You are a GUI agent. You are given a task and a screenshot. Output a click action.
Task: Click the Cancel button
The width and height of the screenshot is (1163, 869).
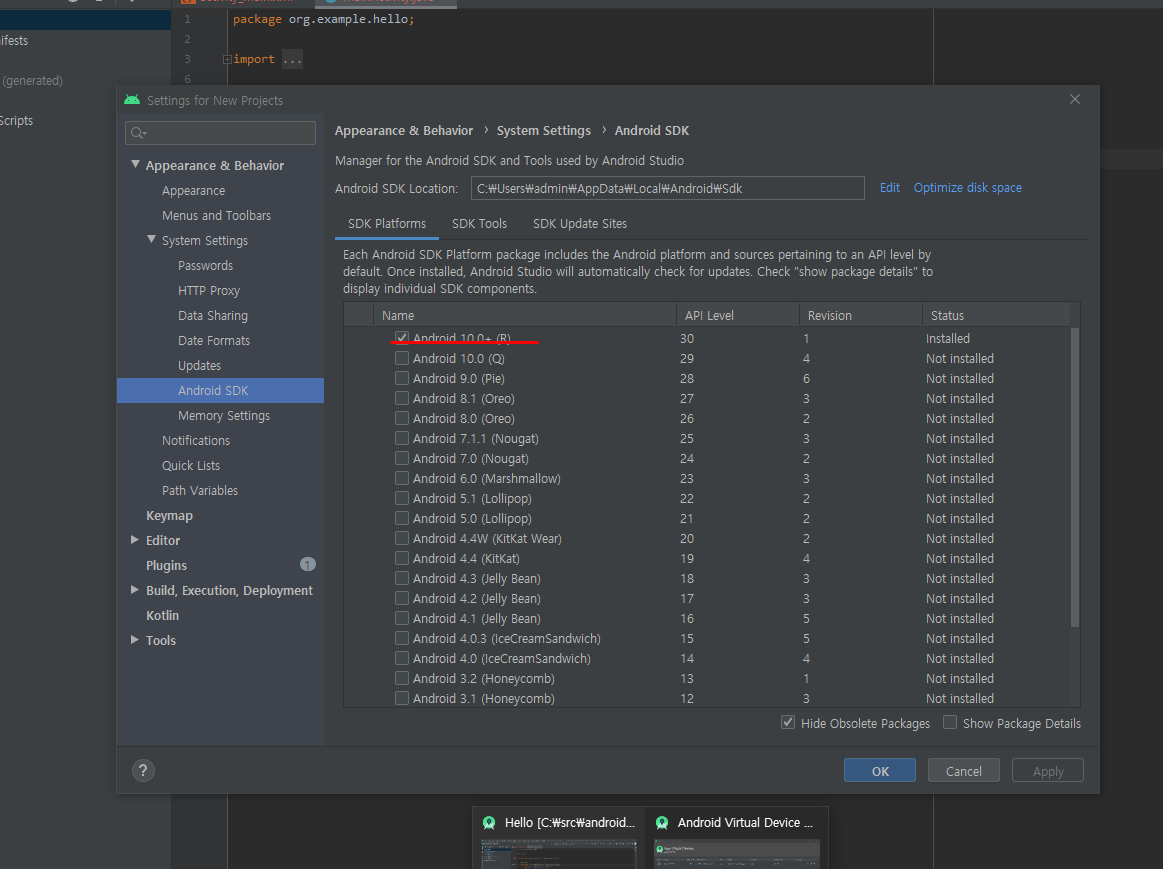pos(963,771)
